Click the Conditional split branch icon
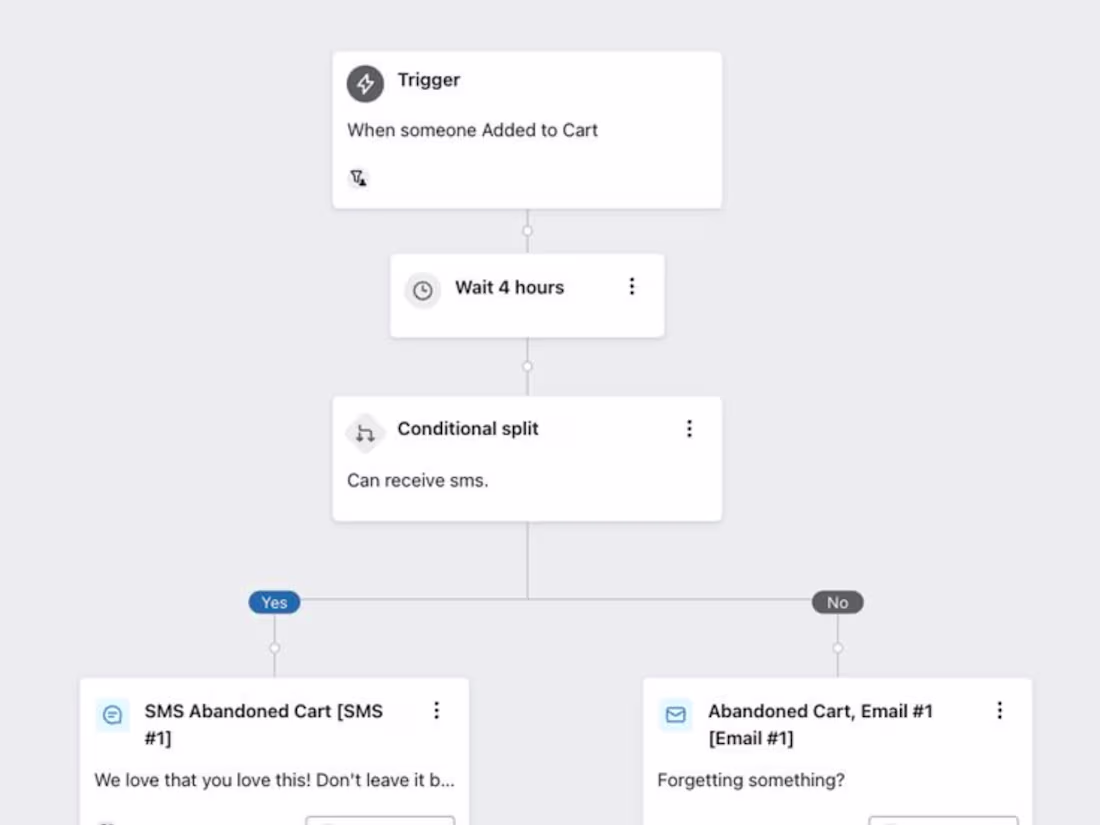 (x=365, y=433)
